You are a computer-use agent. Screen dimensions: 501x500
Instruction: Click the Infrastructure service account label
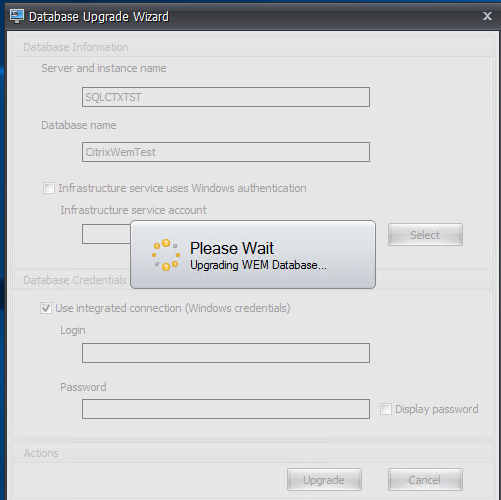[x=133, y=210]
